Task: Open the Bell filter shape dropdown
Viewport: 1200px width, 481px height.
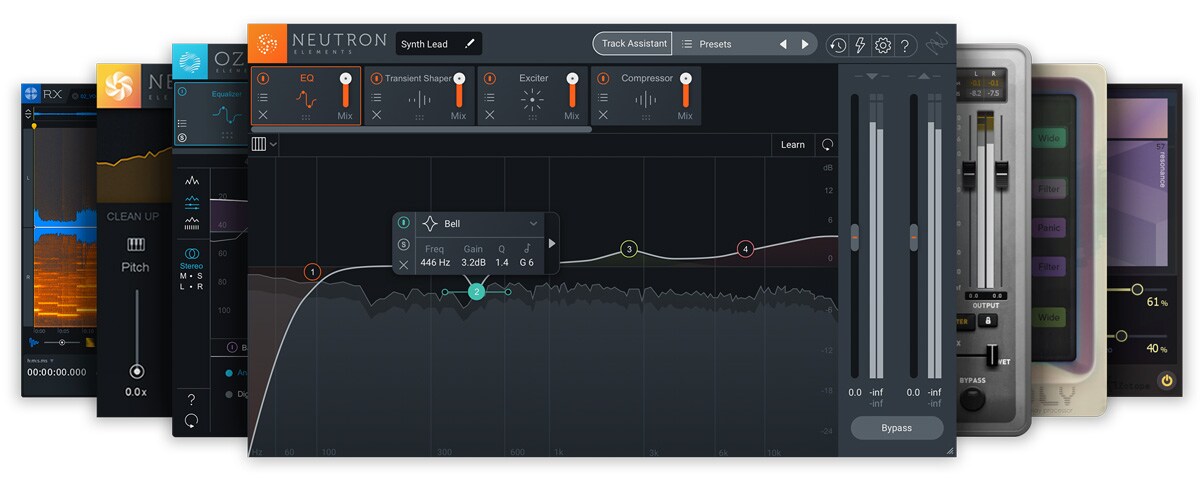Action: [480, 224]
